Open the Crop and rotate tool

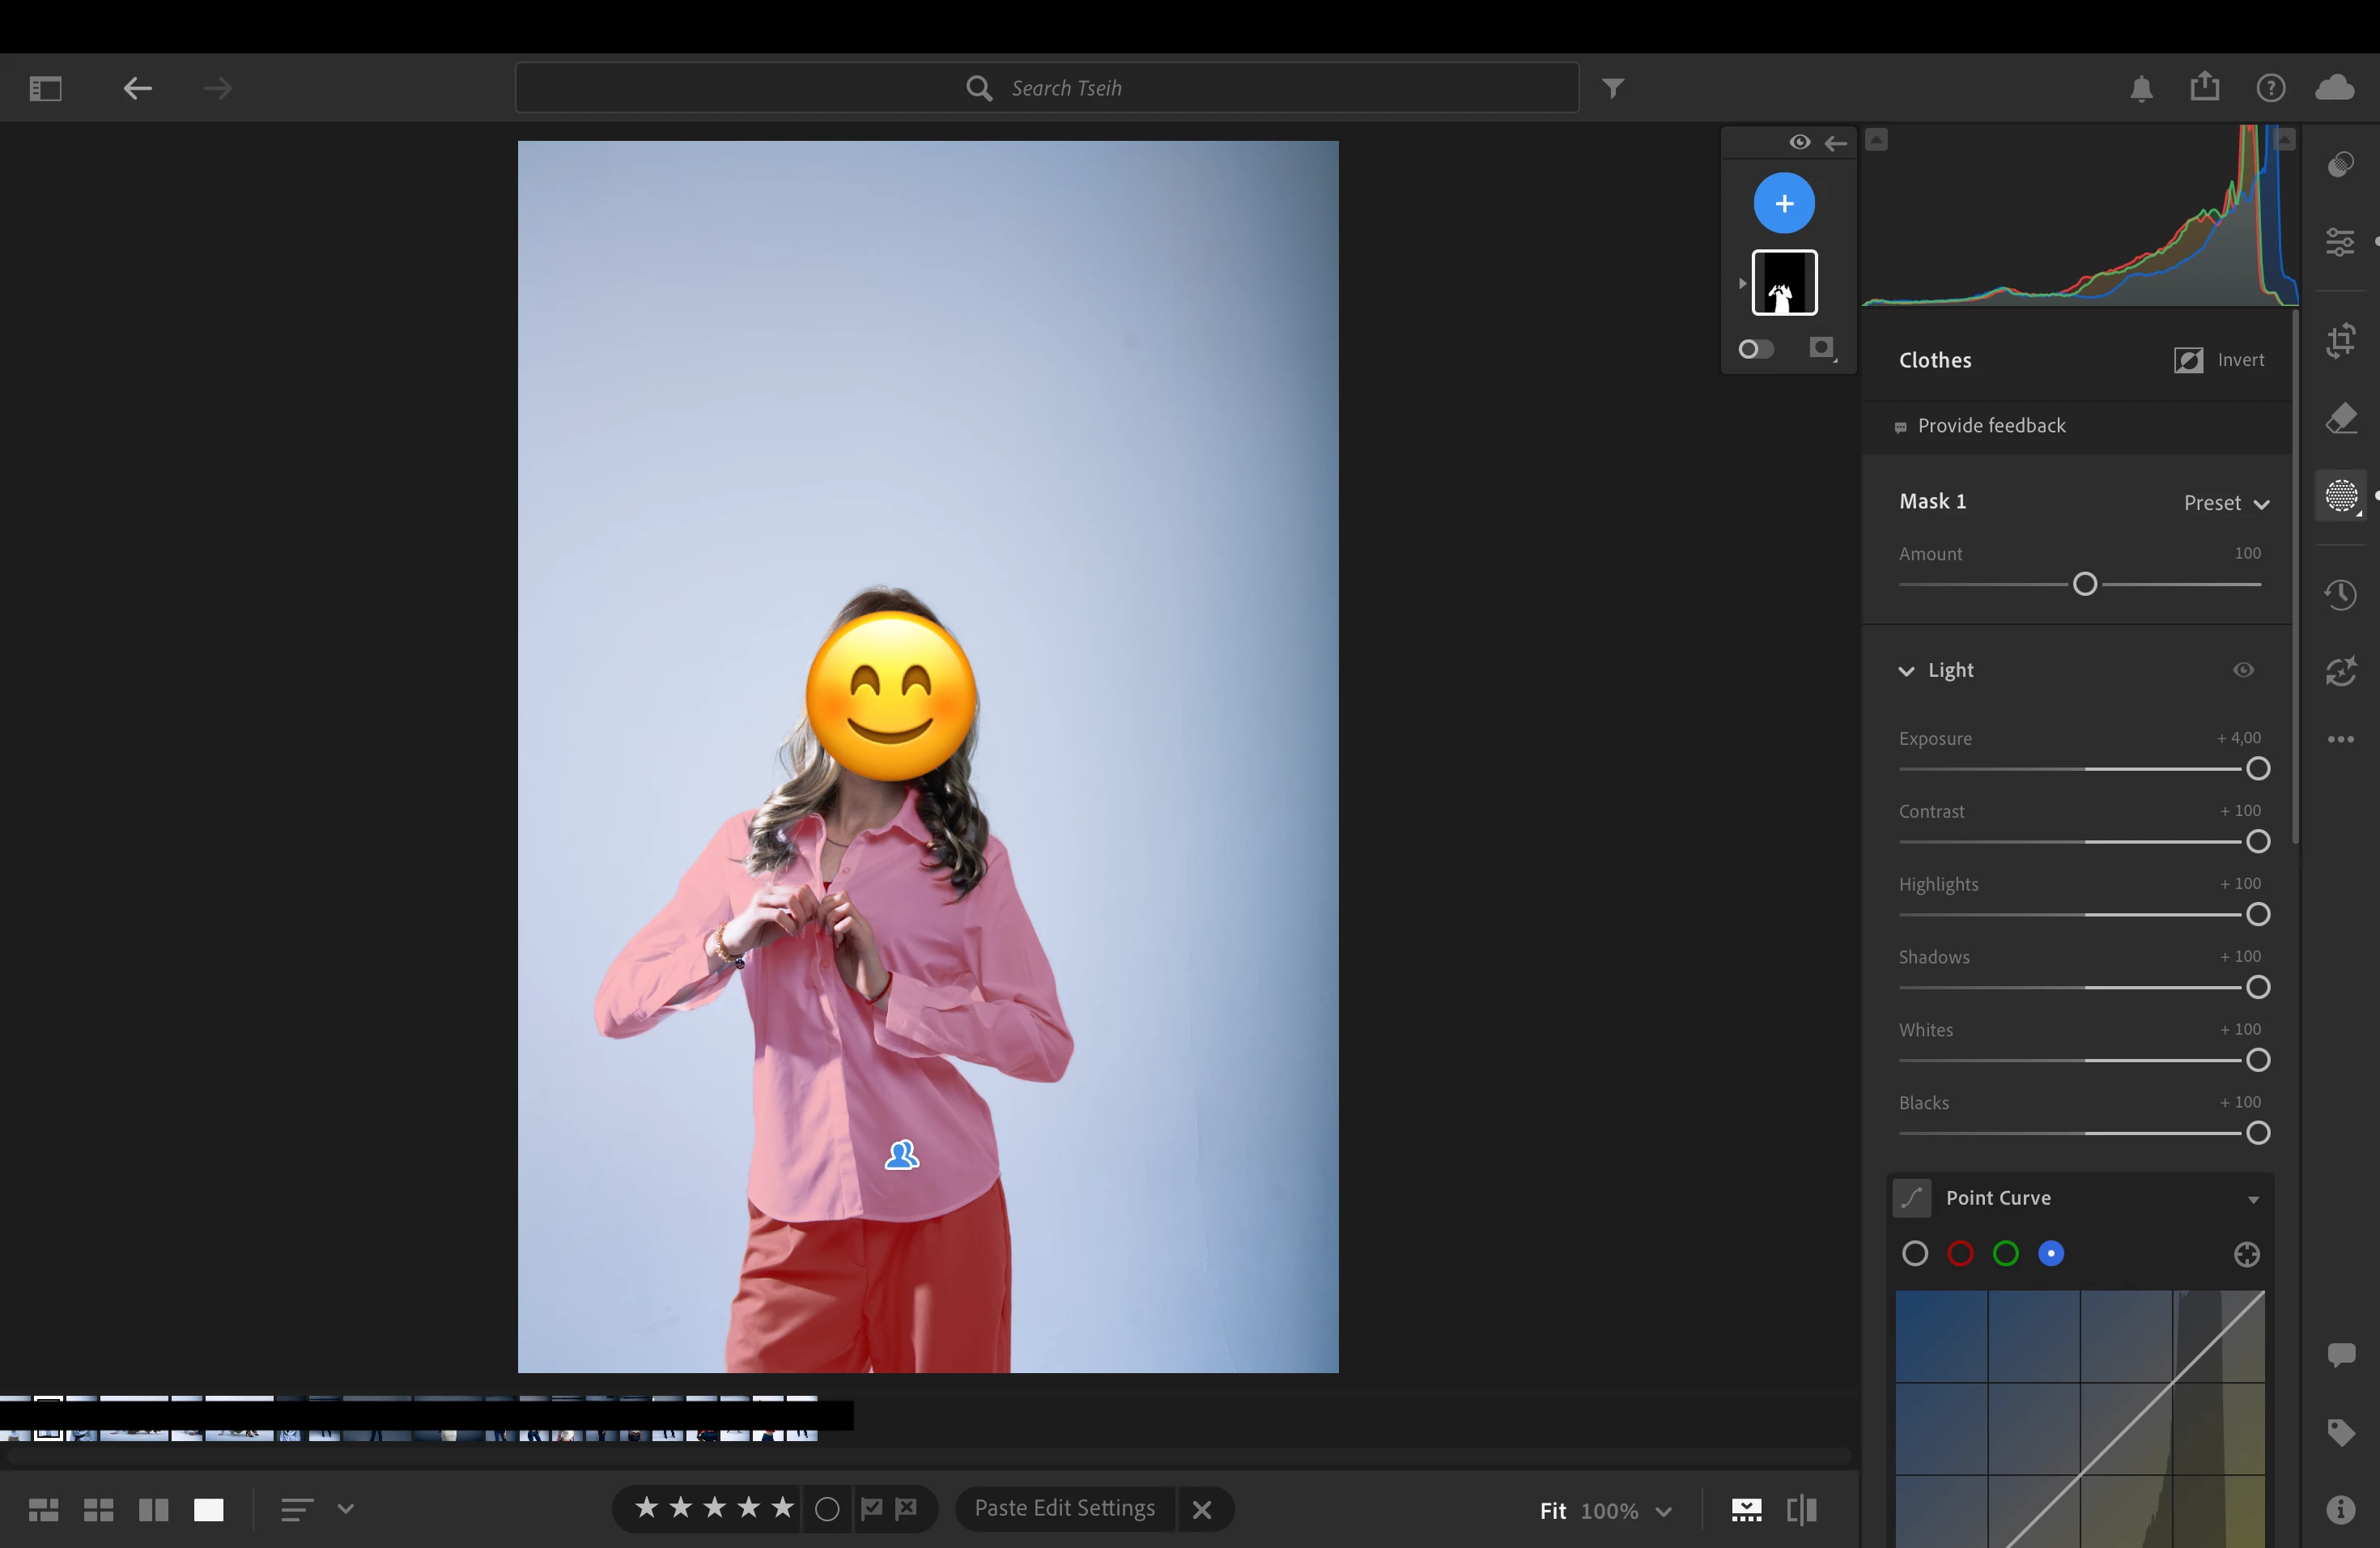coord(2340,341)
